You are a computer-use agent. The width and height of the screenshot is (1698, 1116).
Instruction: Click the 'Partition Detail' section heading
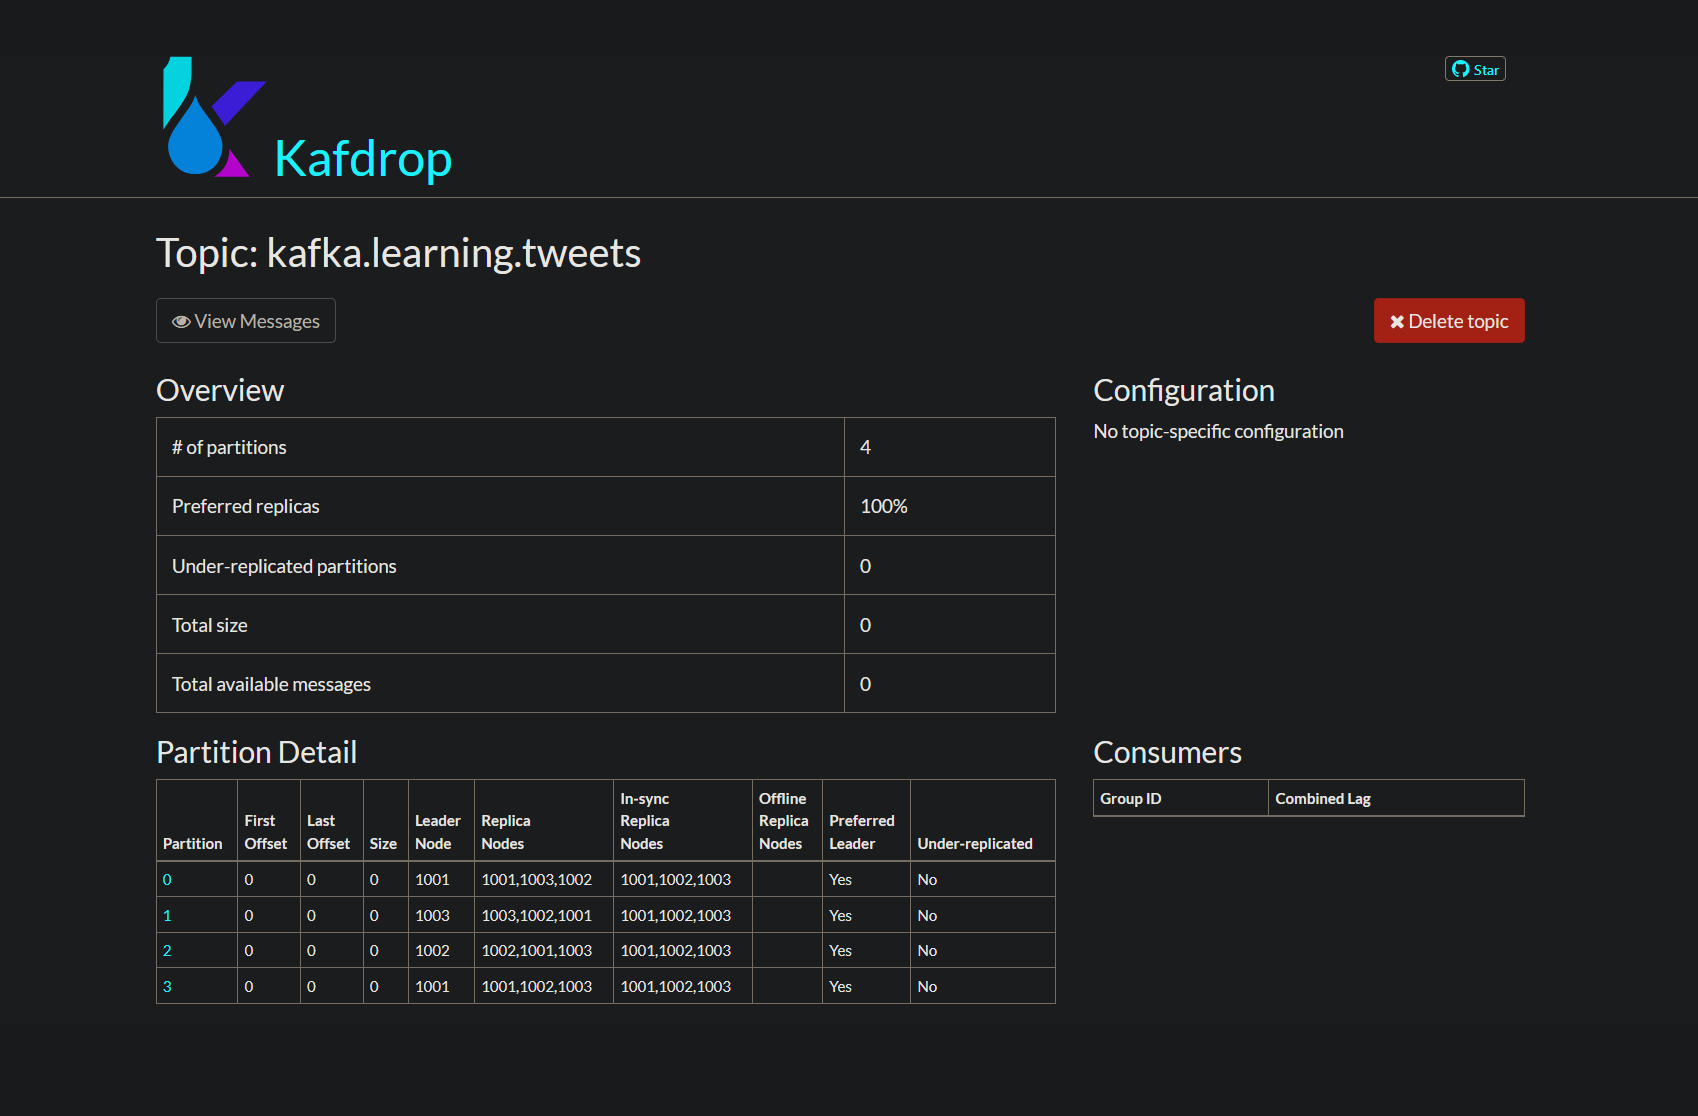point(256,752)
